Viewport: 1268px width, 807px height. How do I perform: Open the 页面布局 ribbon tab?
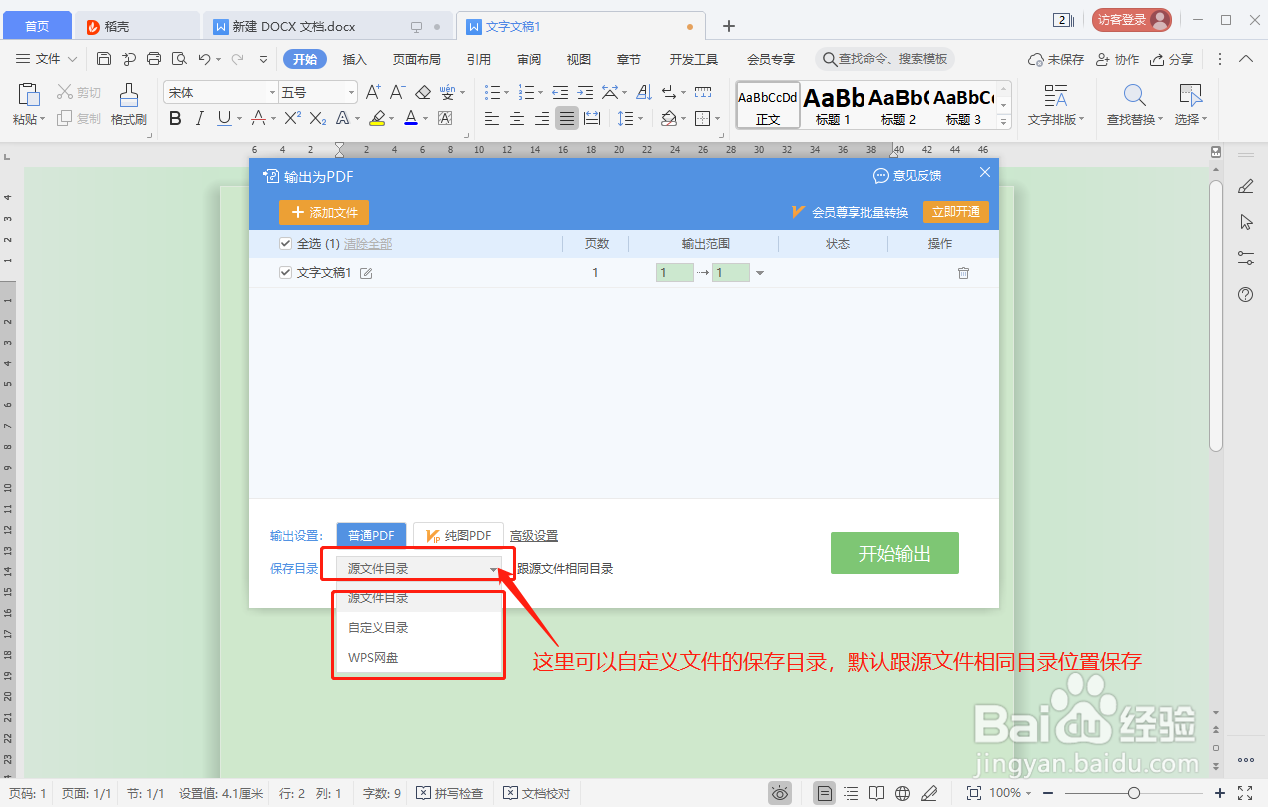tap(416, 59)
